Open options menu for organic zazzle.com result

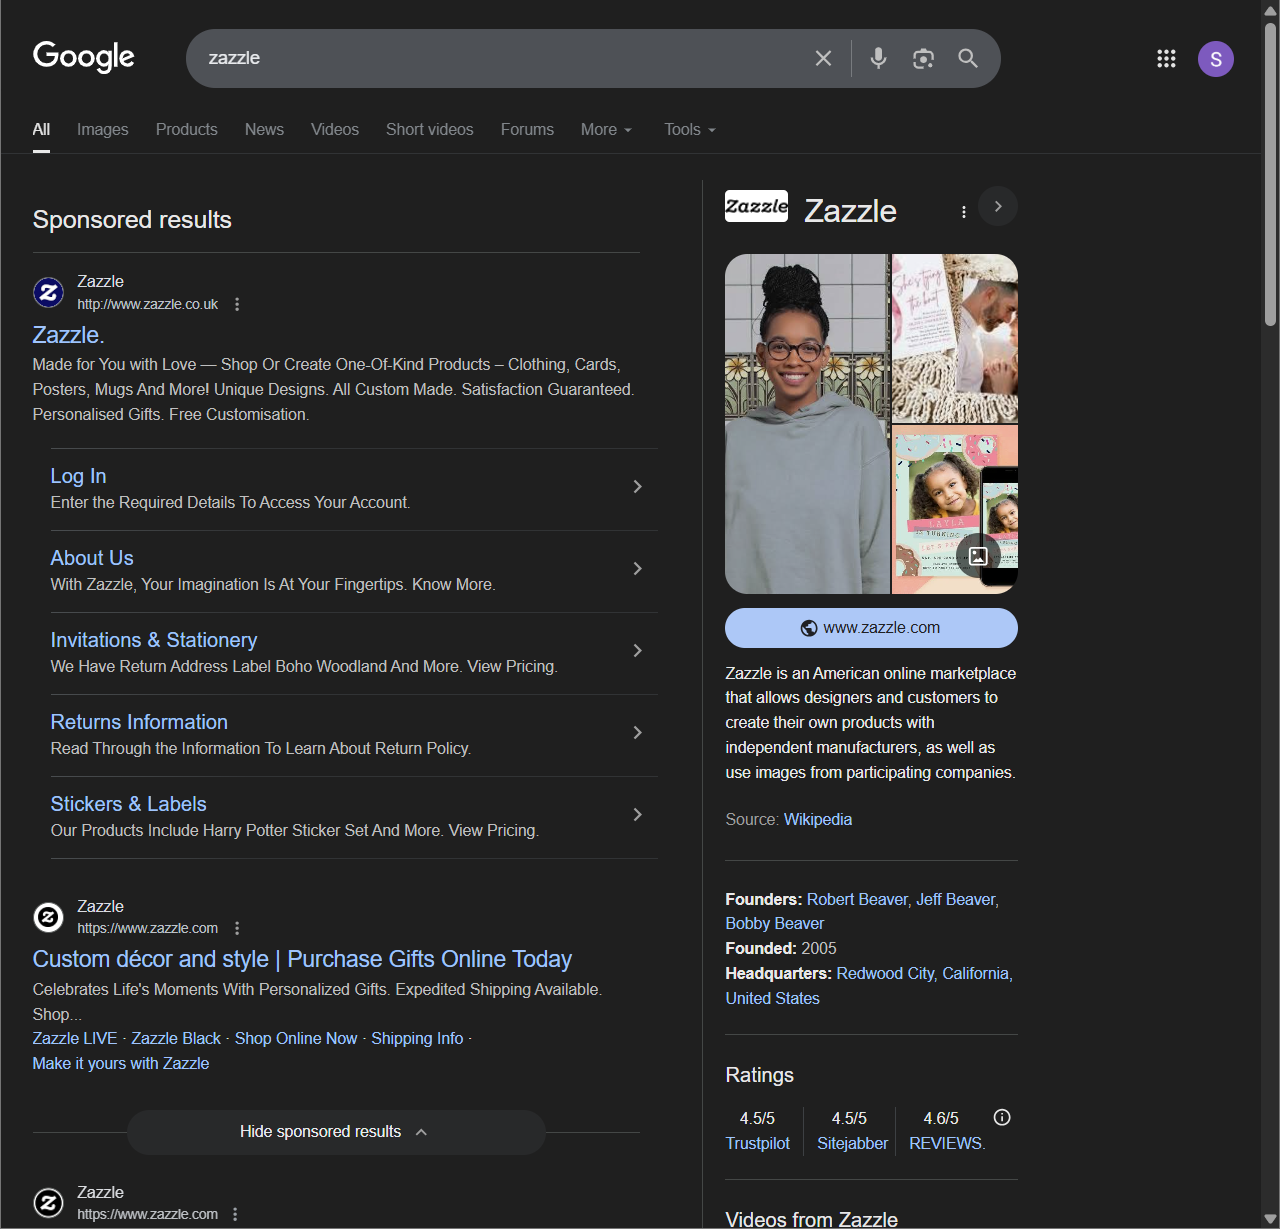[235, 1214]
